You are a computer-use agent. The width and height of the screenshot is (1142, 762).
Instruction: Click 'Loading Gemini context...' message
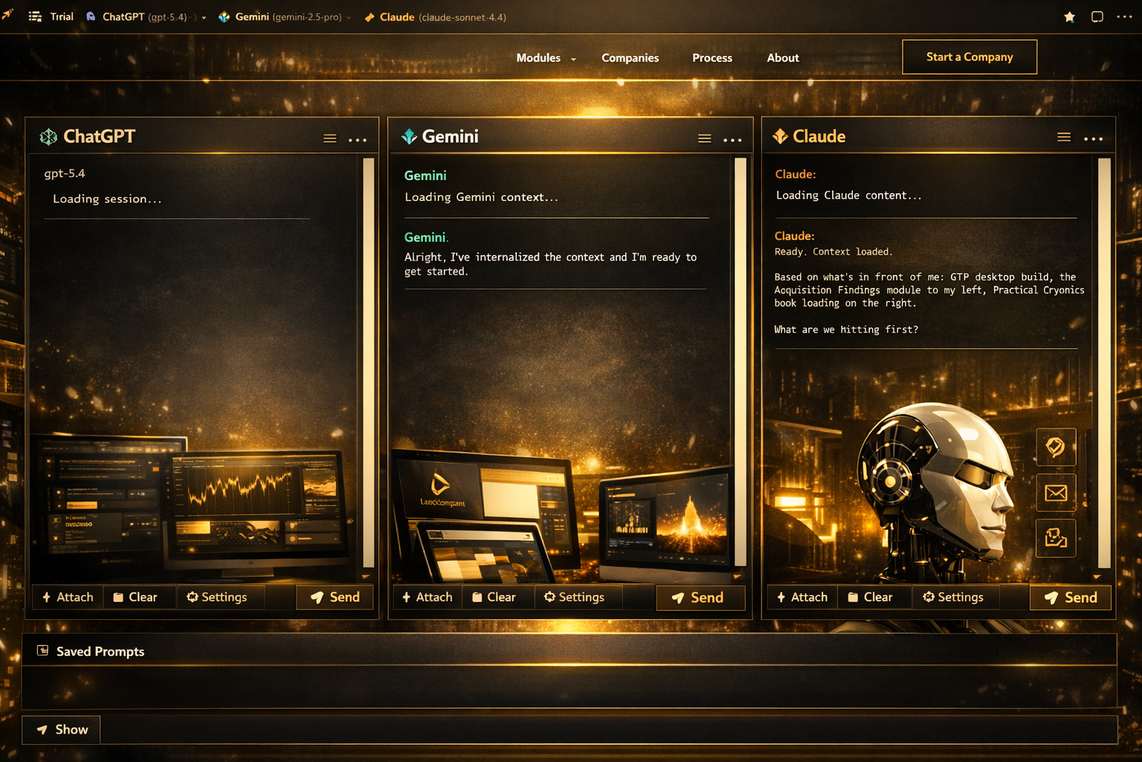(x=481, y=197)
